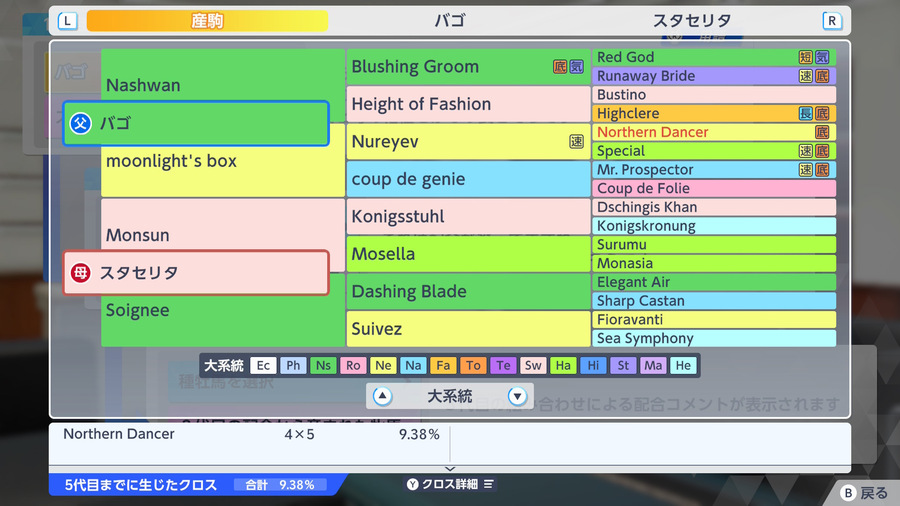Select Height of Fashion cell
This screenshot has width=900, height=506.
point(468,104)
